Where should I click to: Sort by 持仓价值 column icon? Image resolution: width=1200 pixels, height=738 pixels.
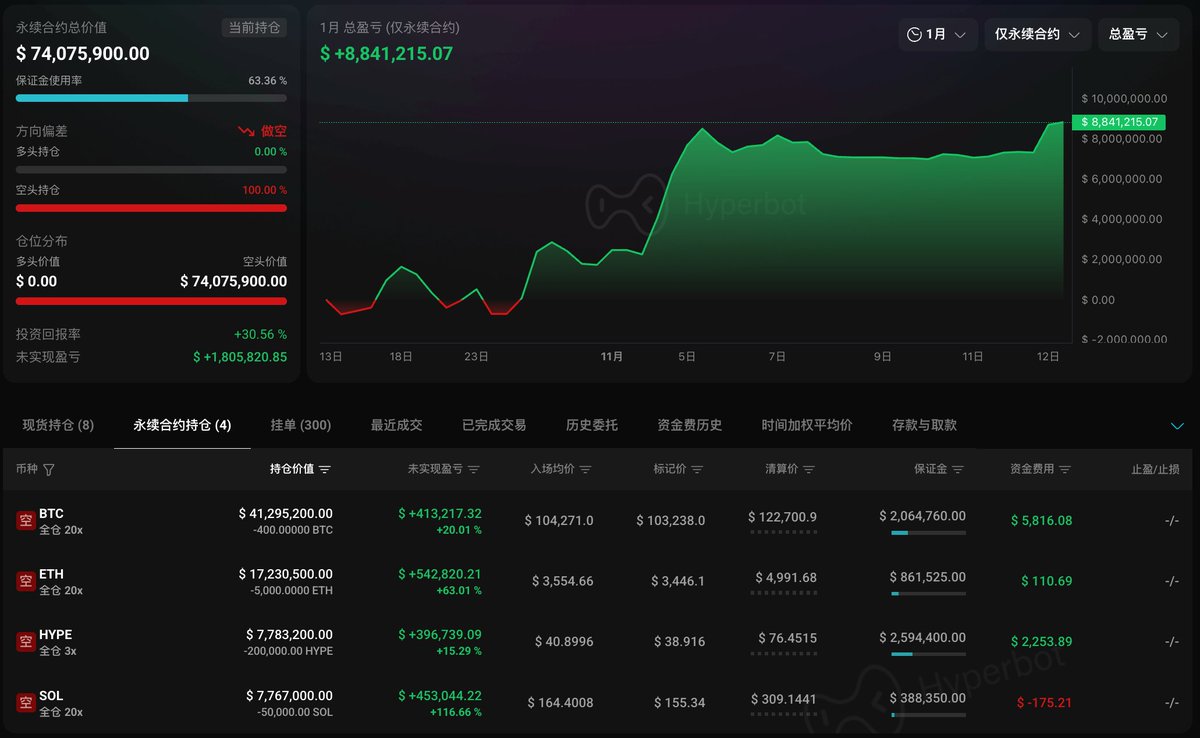click(x=325, y=470)
